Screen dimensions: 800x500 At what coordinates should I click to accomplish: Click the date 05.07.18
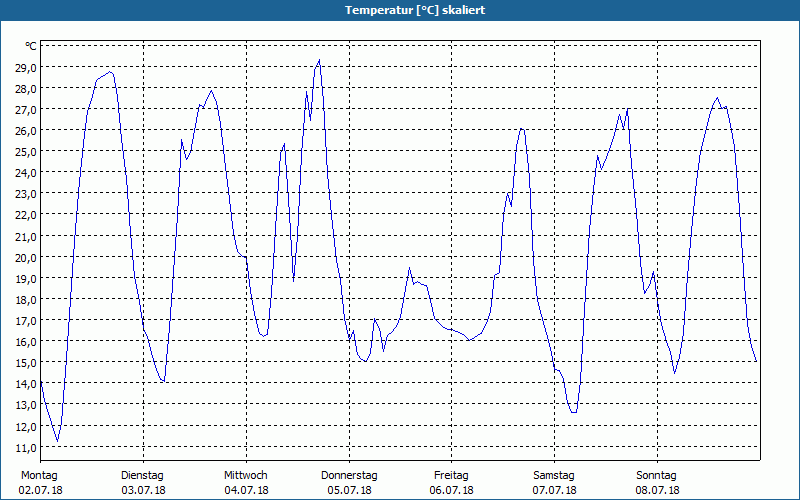pos(349,490)
